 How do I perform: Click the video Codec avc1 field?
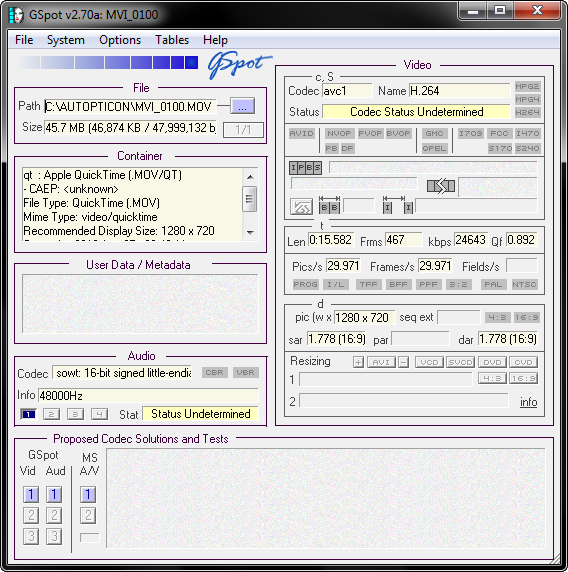pos(347,90)
